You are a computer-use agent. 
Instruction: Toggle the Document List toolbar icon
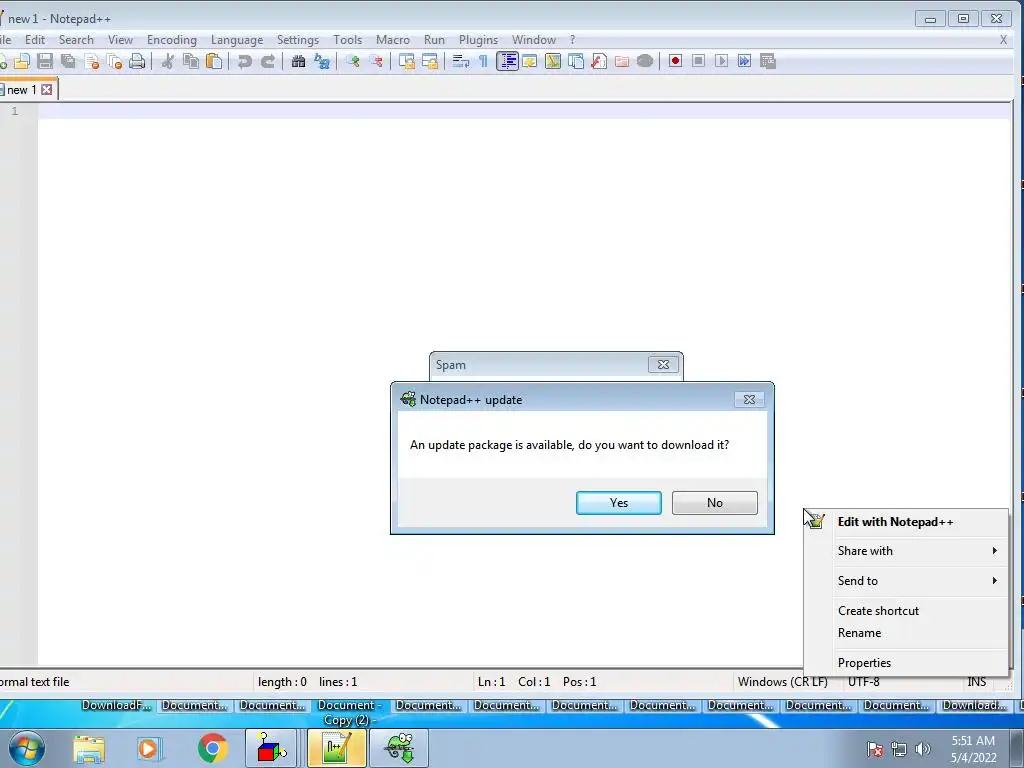pos(576,61)
